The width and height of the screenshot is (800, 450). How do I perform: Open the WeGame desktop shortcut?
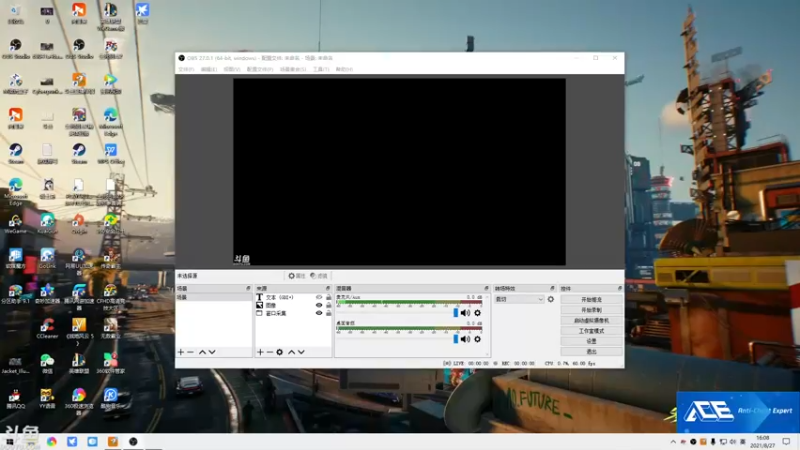[x=15, y=223]
